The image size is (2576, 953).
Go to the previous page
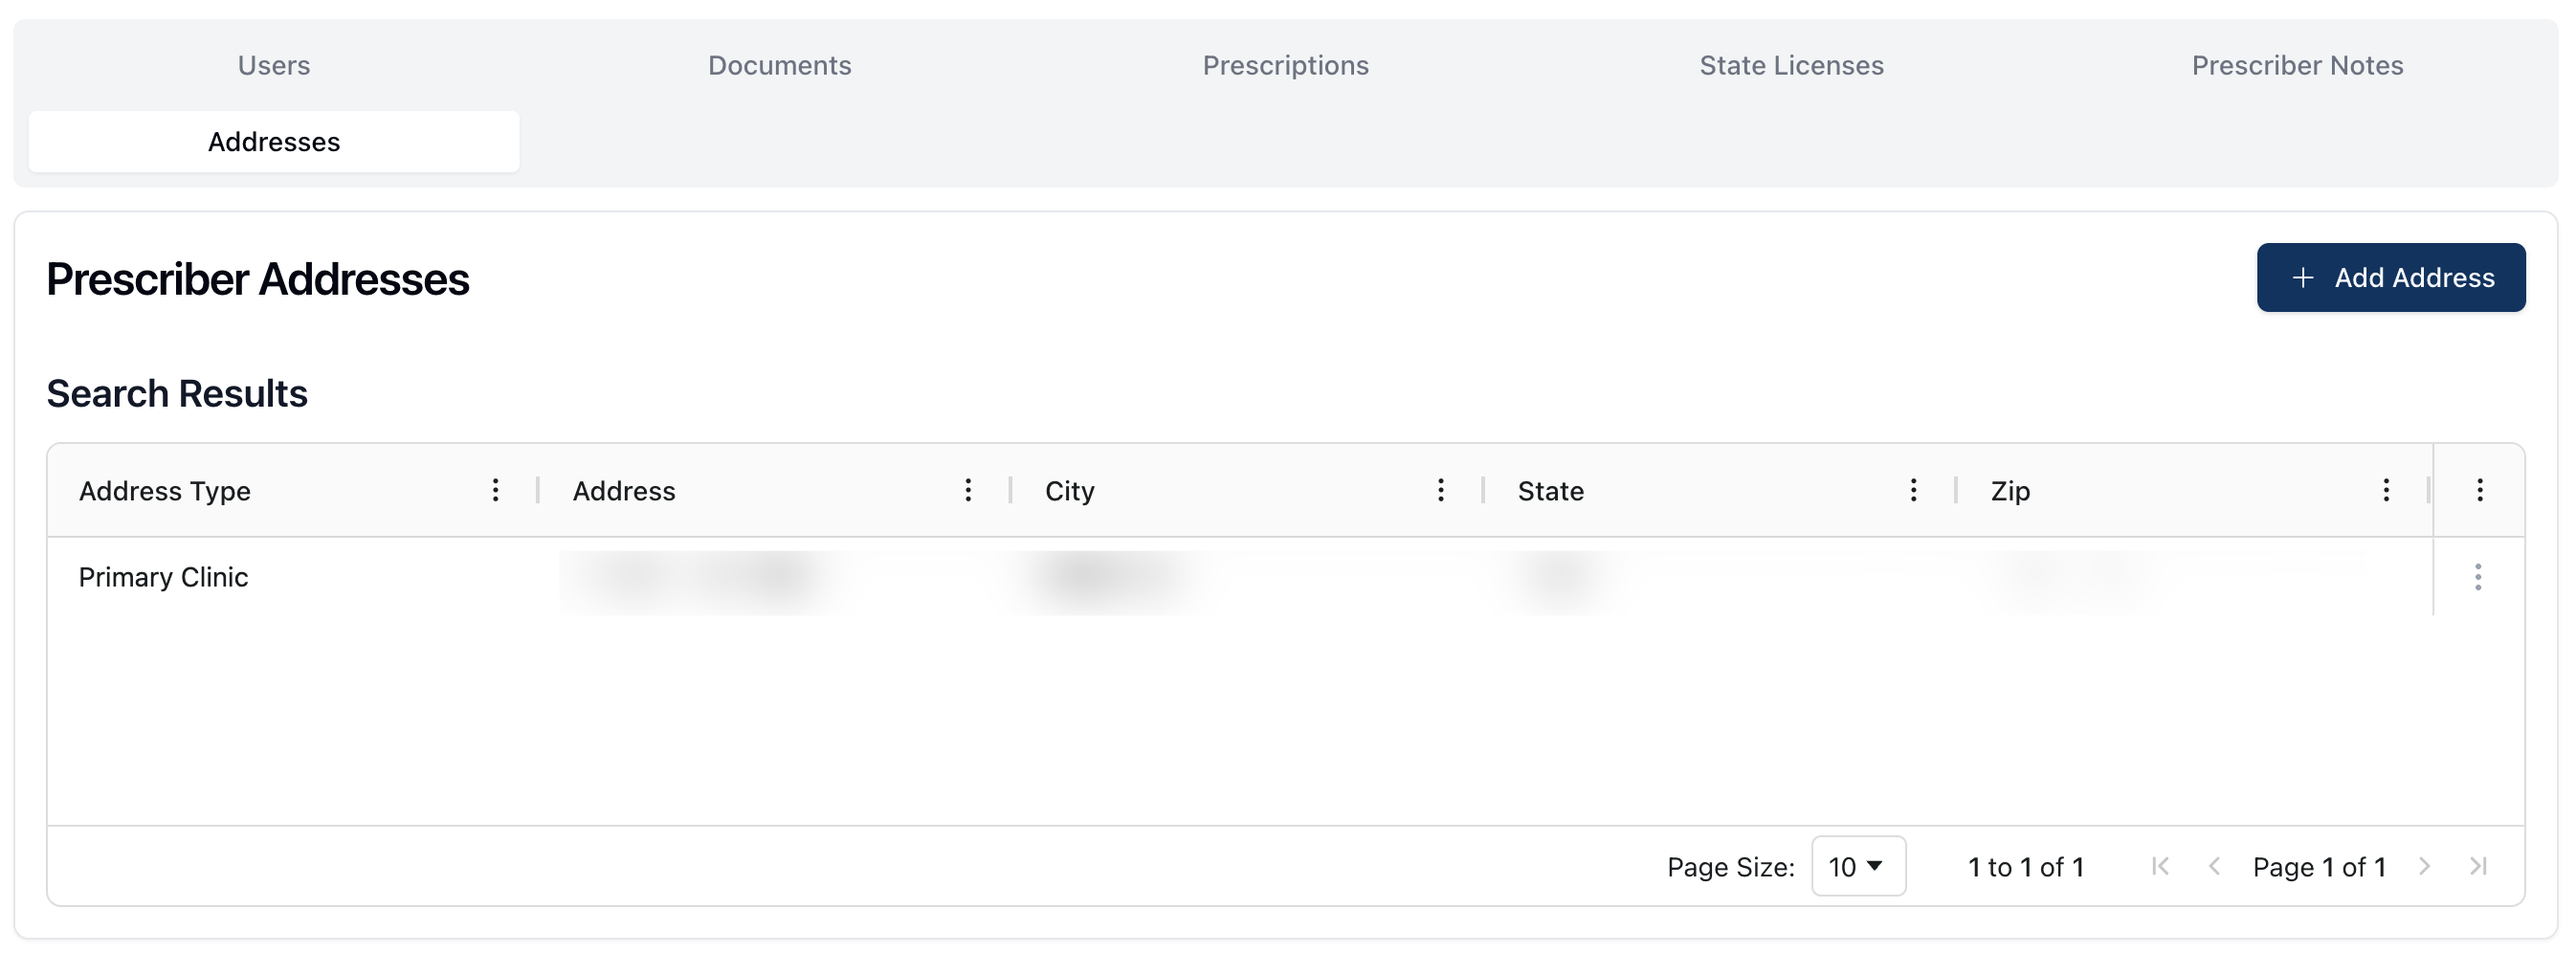point(2214,866)
